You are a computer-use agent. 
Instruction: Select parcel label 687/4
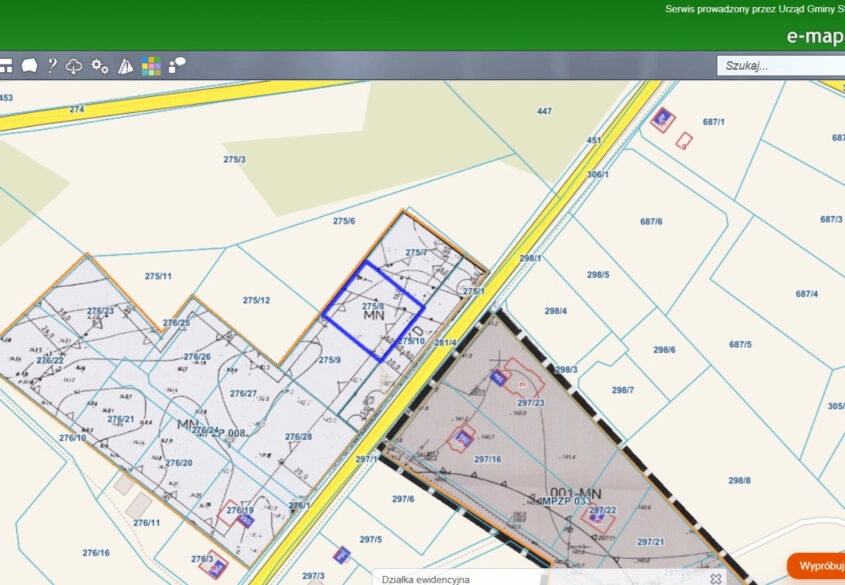click(x=807, y=294)
